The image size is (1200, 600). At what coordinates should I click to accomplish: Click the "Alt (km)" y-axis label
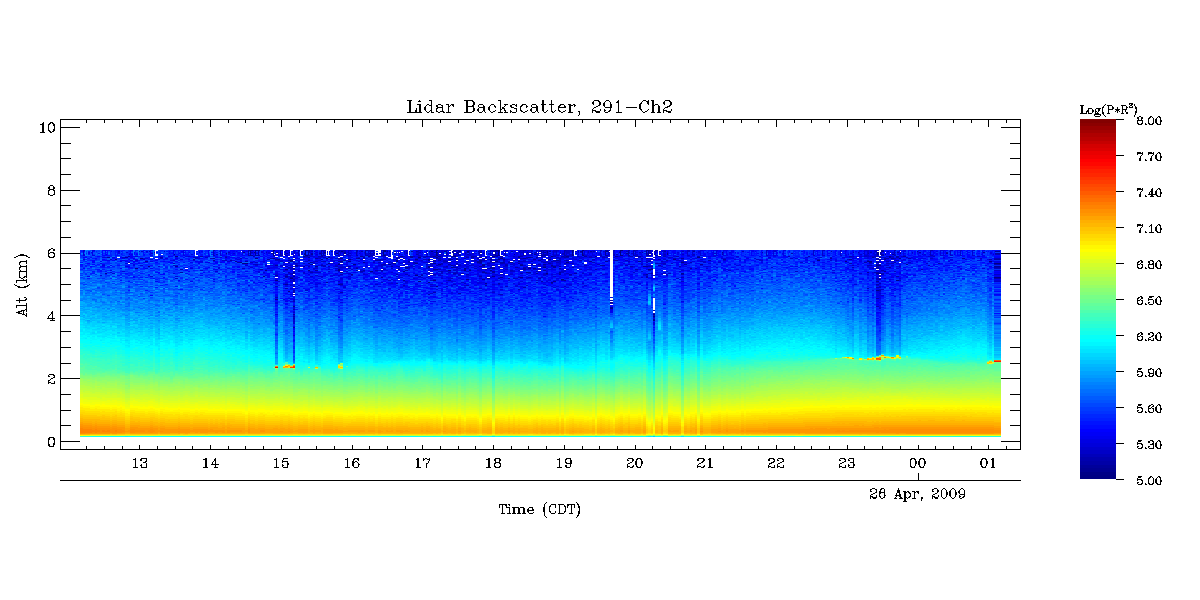click(22, 286)
